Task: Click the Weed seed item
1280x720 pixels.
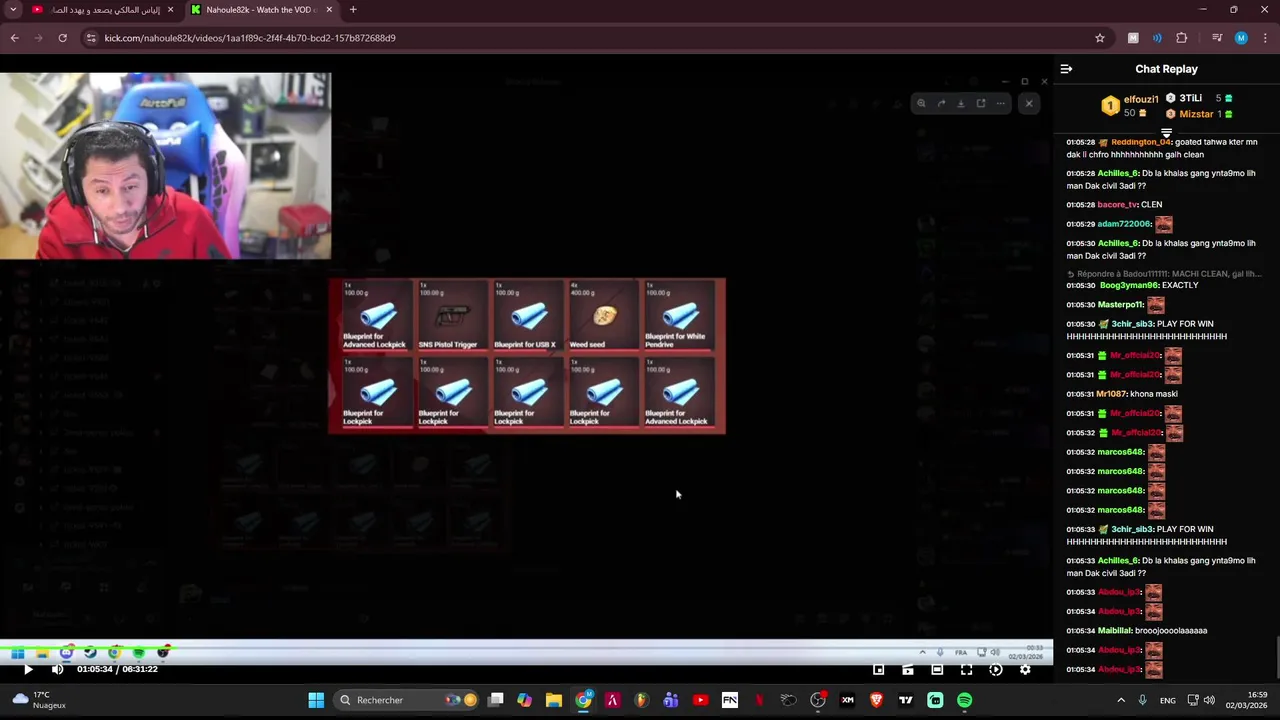Action: click(603, 316)
